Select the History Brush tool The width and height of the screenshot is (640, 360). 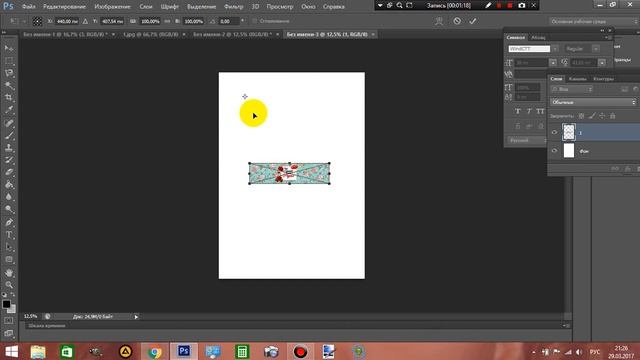coord(9,160)
